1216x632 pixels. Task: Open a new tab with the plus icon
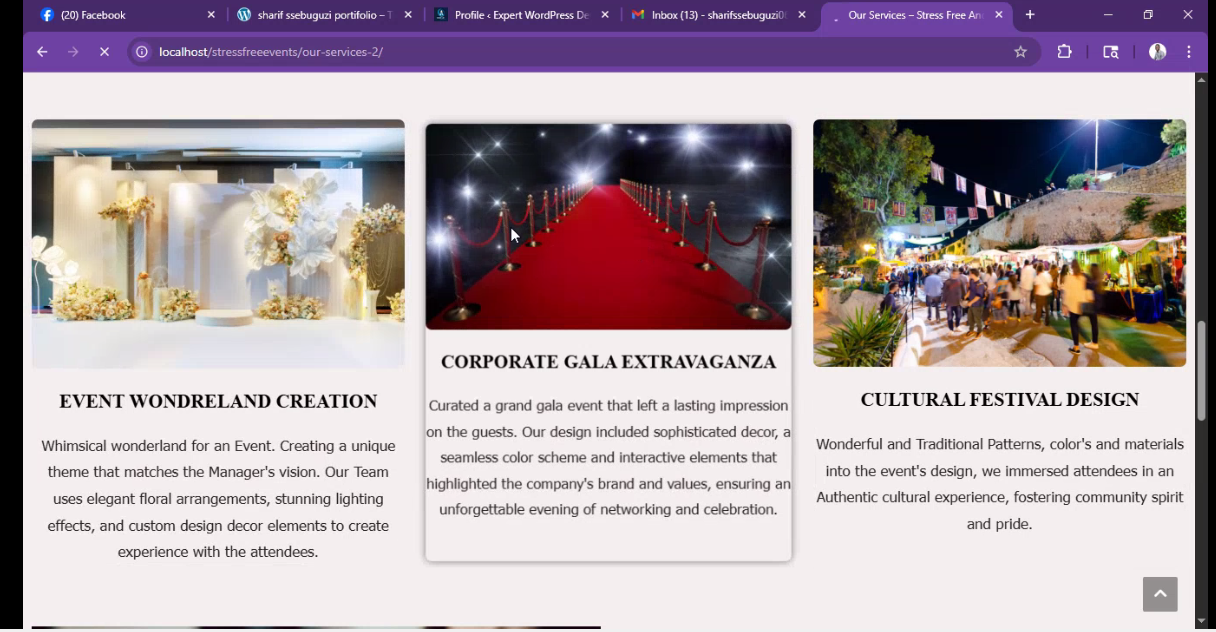point(1030,15)
